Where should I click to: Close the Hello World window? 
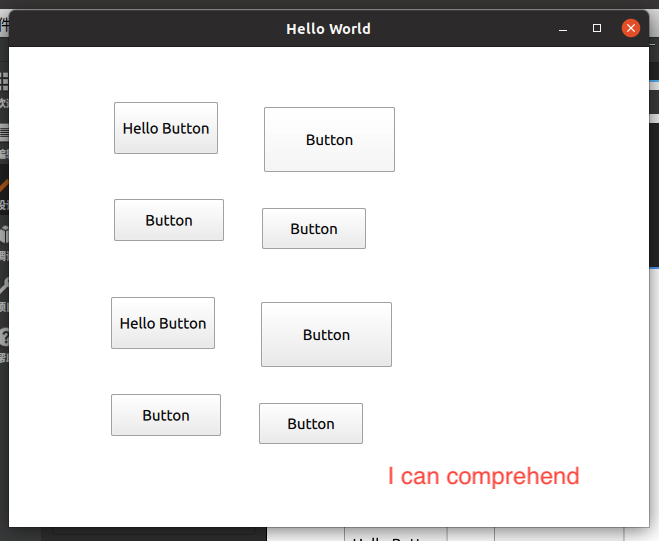point(631,28)
